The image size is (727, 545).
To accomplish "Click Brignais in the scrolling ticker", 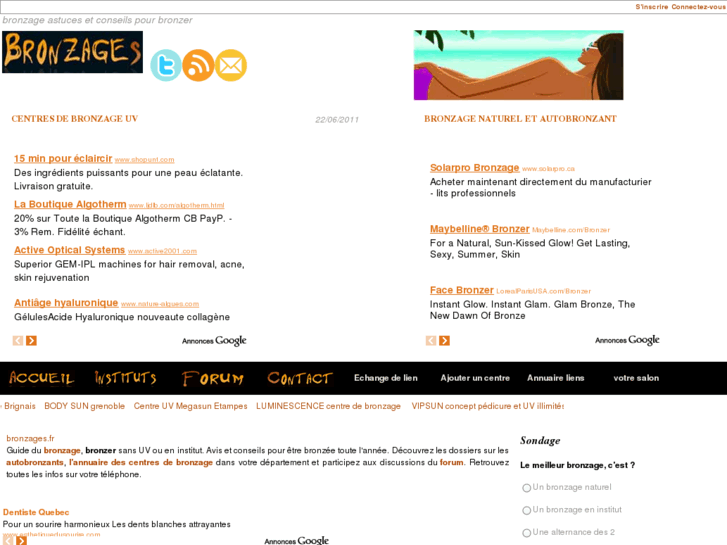I will 19,406.
